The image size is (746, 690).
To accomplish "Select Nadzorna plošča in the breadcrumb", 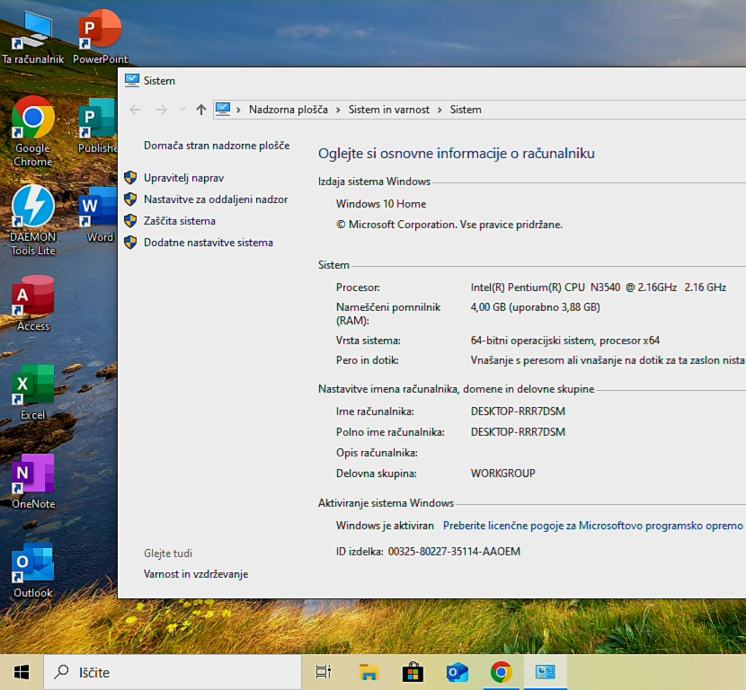I will coord(288,109).
